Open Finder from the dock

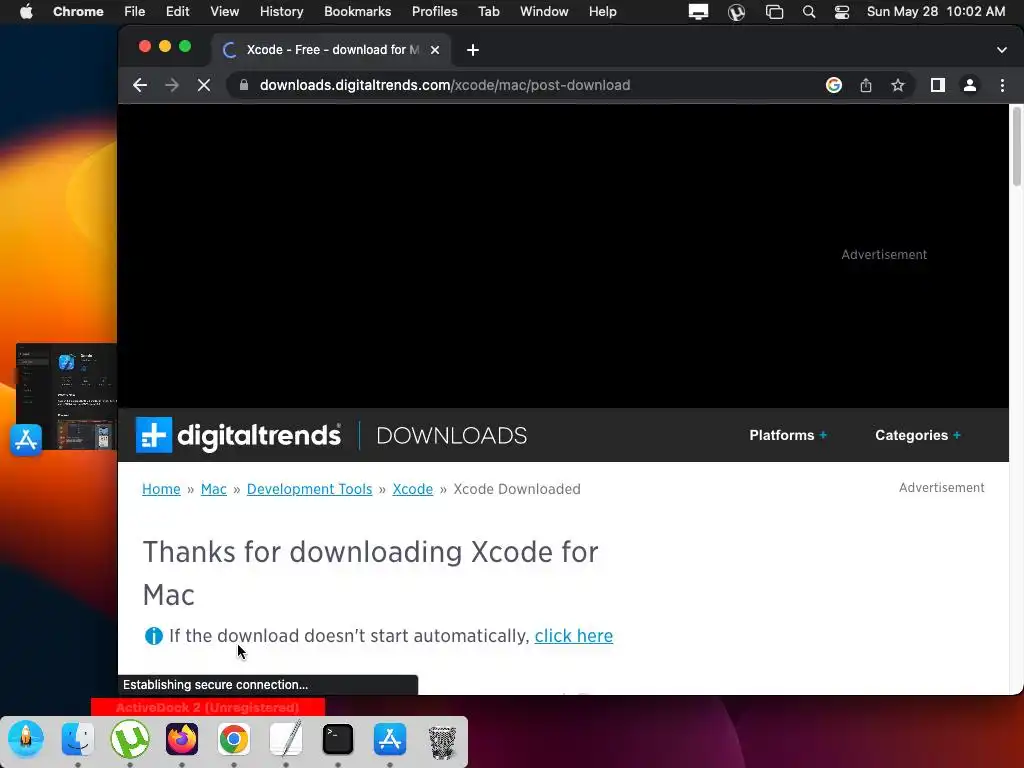[78, 739]
